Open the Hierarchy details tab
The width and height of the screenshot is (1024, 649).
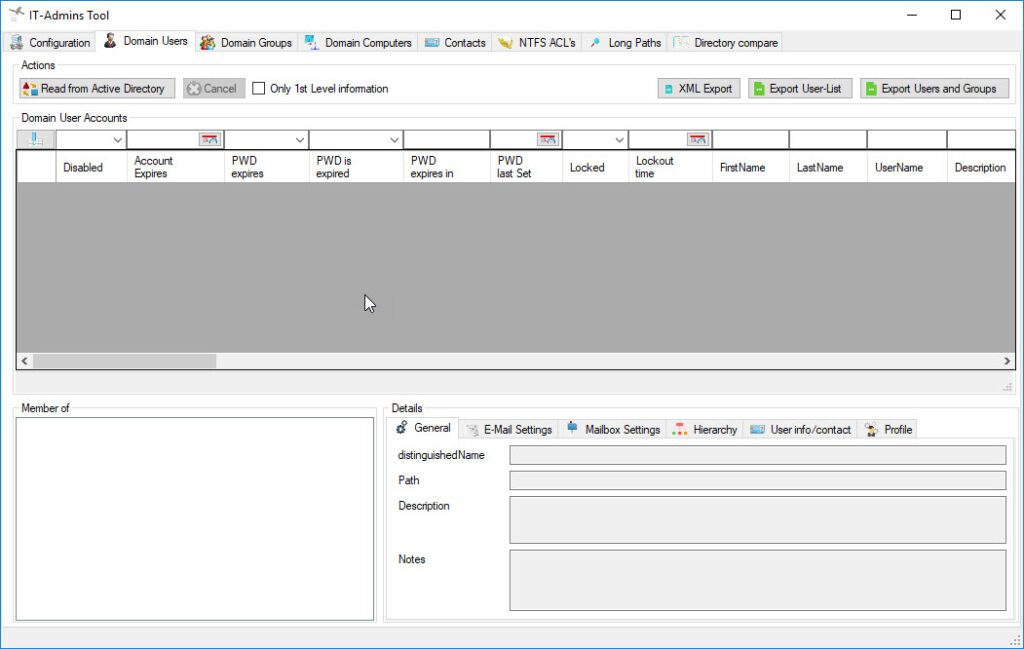click(x=705, y=430)
